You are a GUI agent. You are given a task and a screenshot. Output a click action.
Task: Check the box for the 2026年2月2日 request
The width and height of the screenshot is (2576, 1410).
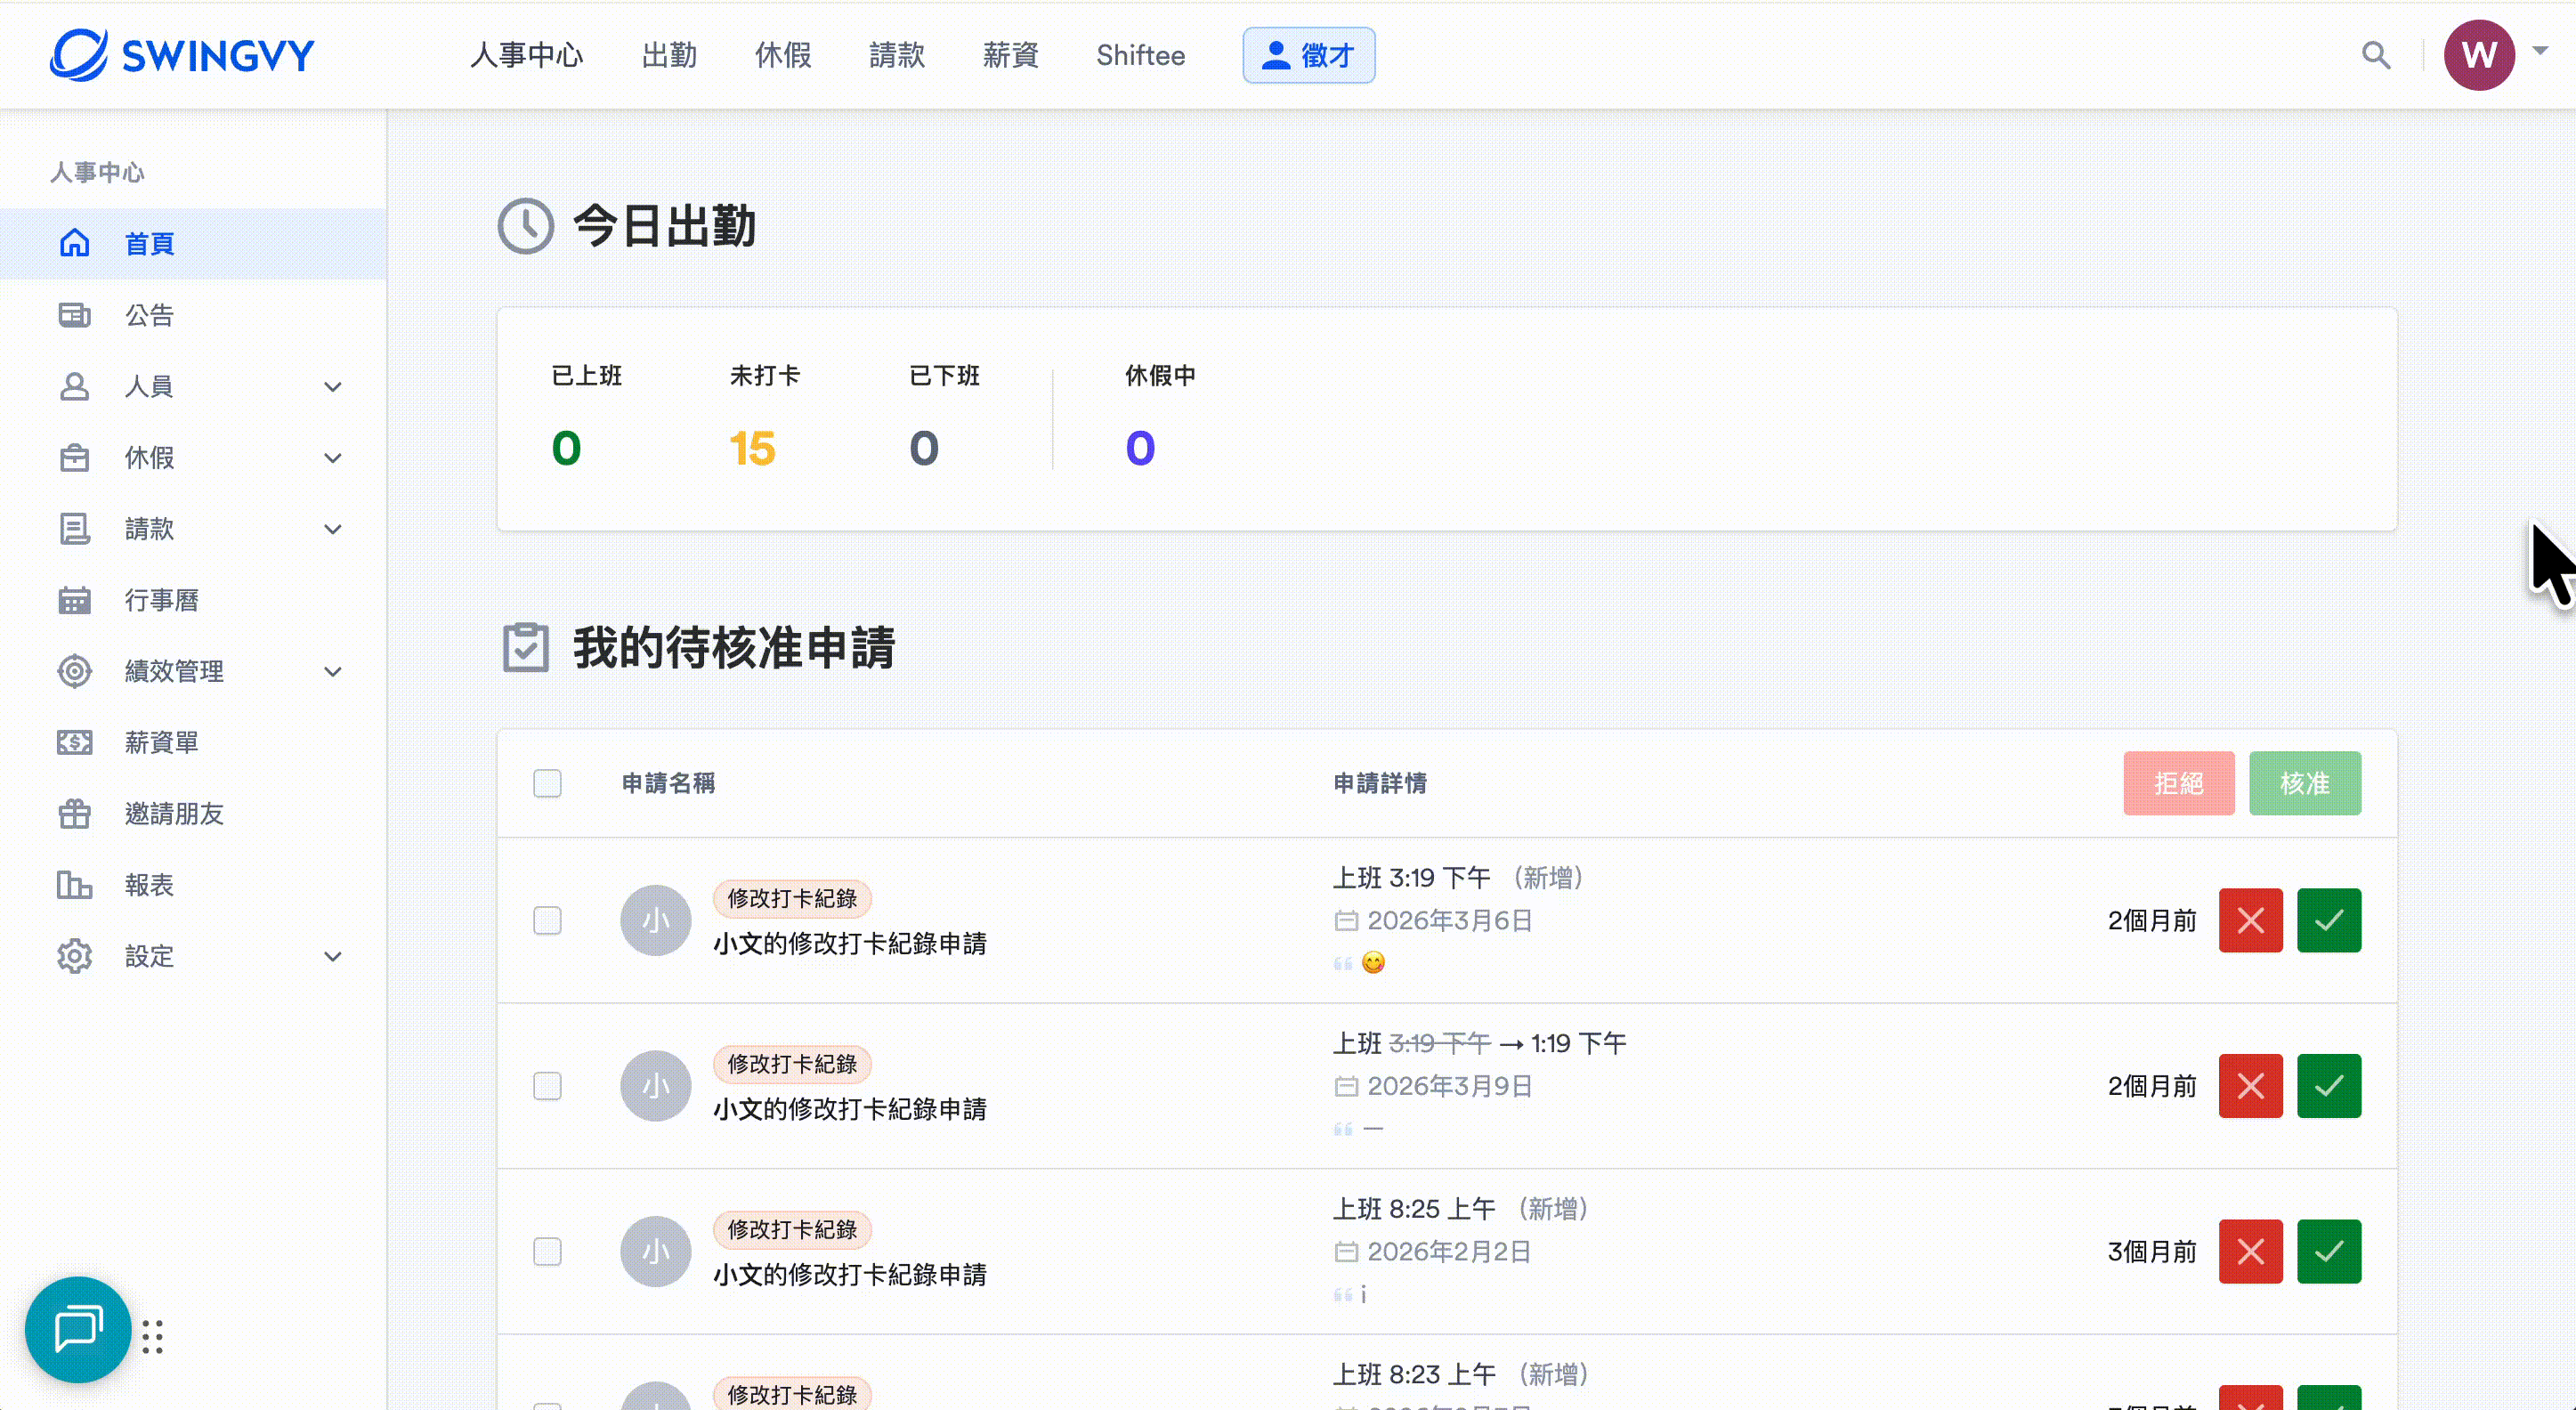[x=547, y=1251]
